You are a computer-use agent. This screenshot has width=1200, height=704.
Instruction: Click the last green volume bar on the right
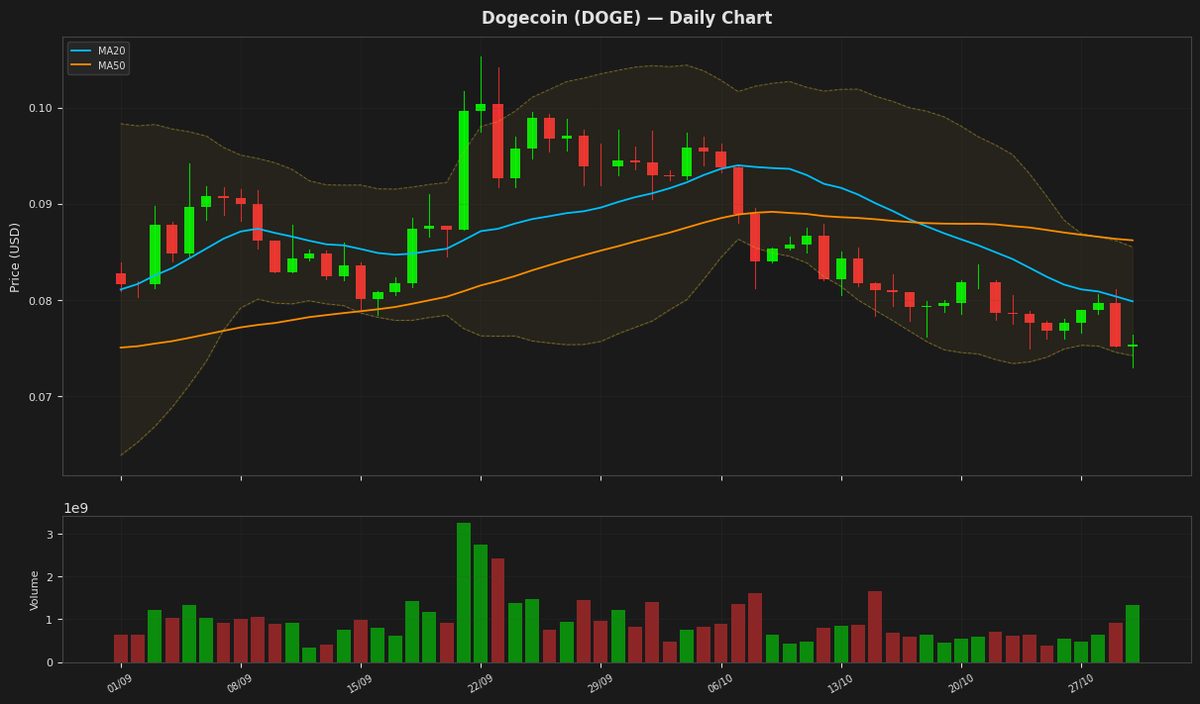[1132, 633]
